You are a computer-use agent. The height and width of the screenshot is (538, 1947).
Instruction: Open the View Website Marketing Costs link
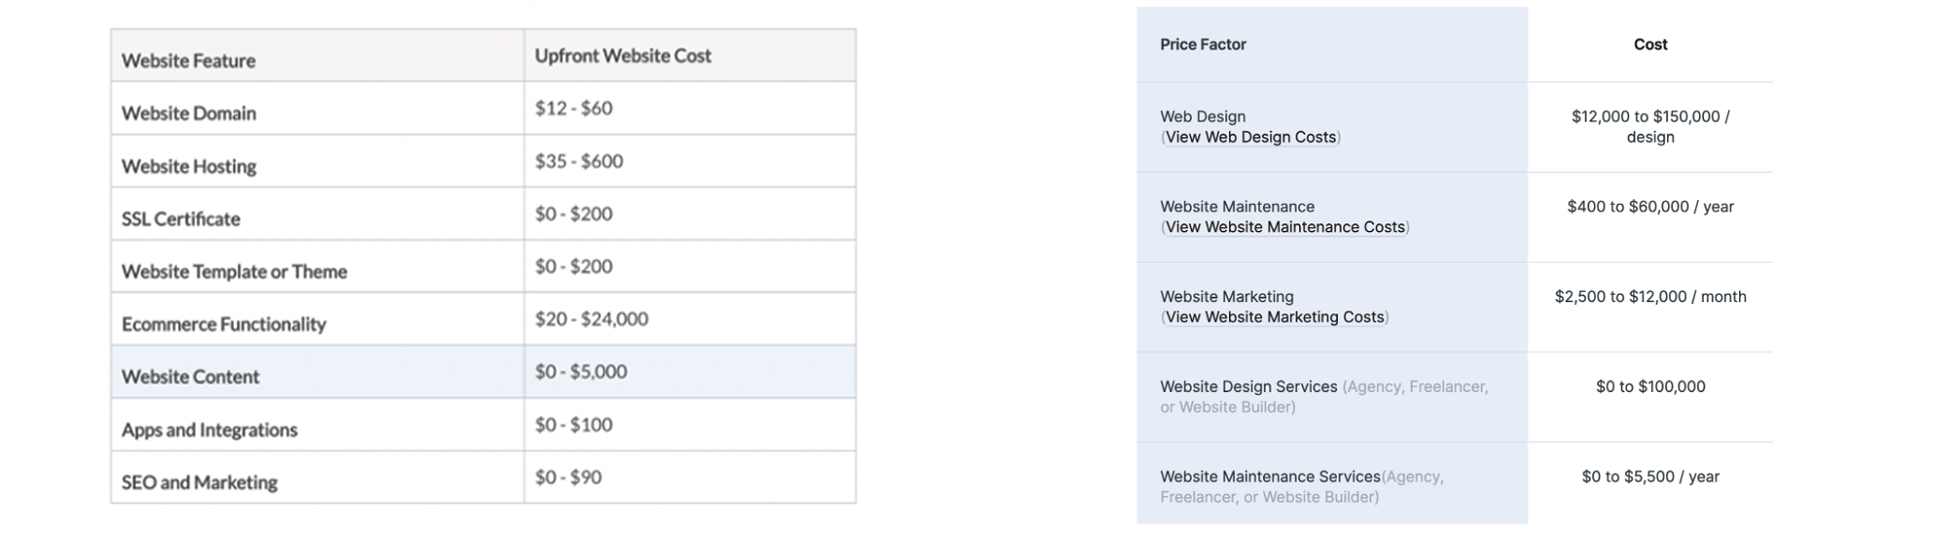pos(1275,317)
